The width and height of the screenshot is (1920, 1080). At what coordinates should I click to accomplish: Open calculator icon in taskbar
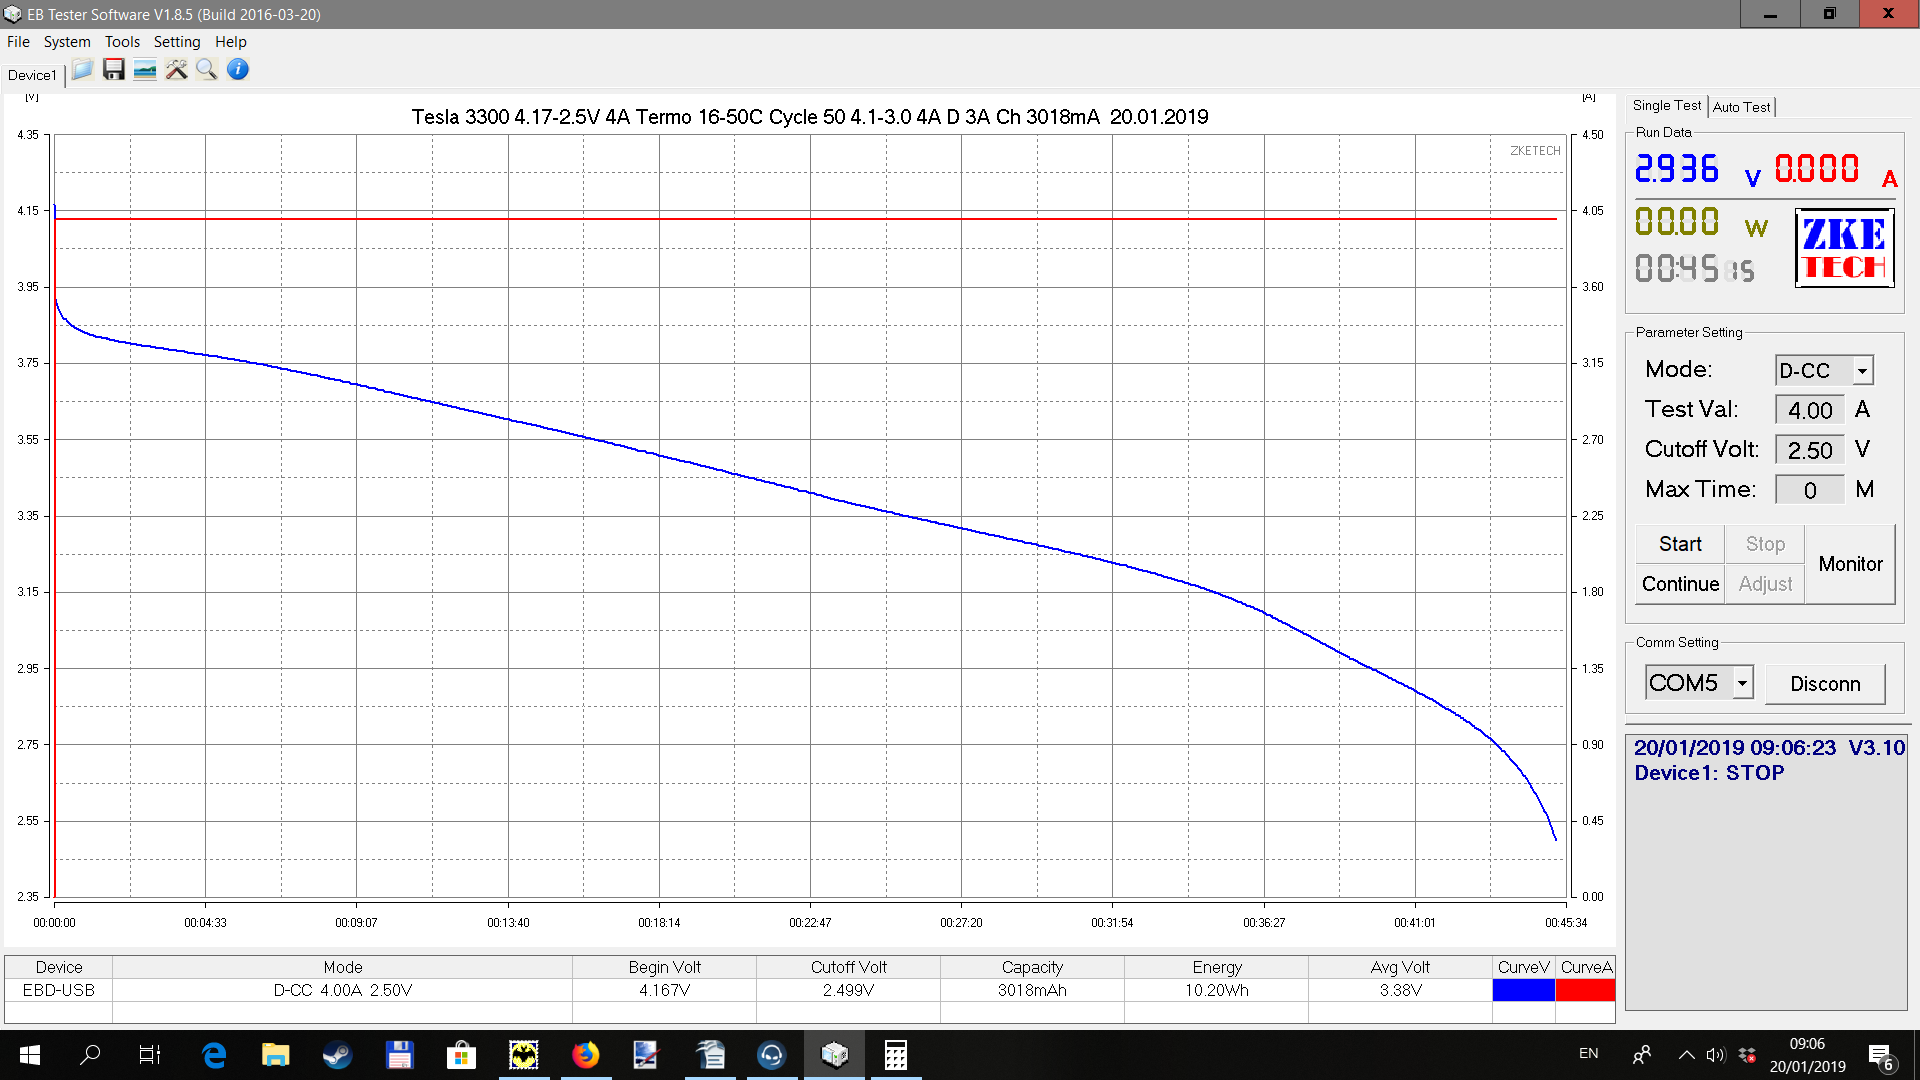click(x=895, y=1055)
